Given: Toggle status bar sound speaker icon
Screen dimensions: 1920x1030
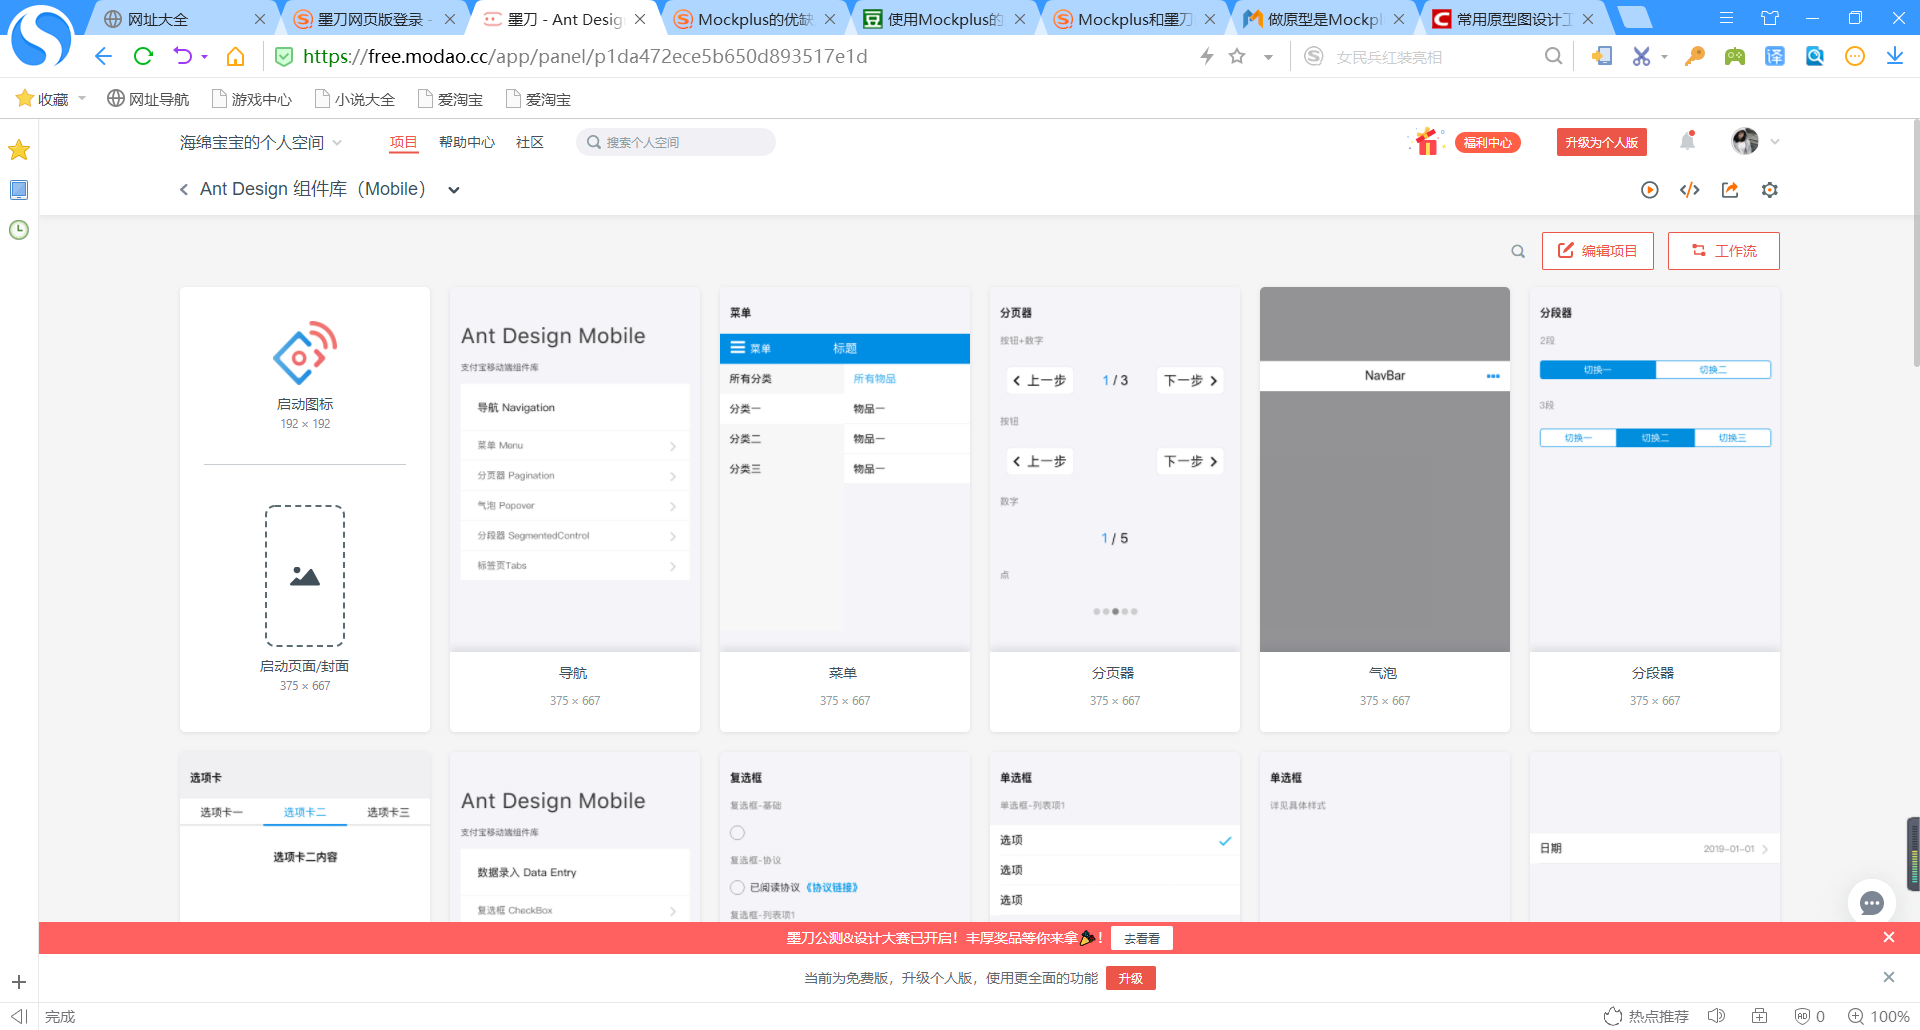Looking at the screenshot, I should tap(1717, 1016).
